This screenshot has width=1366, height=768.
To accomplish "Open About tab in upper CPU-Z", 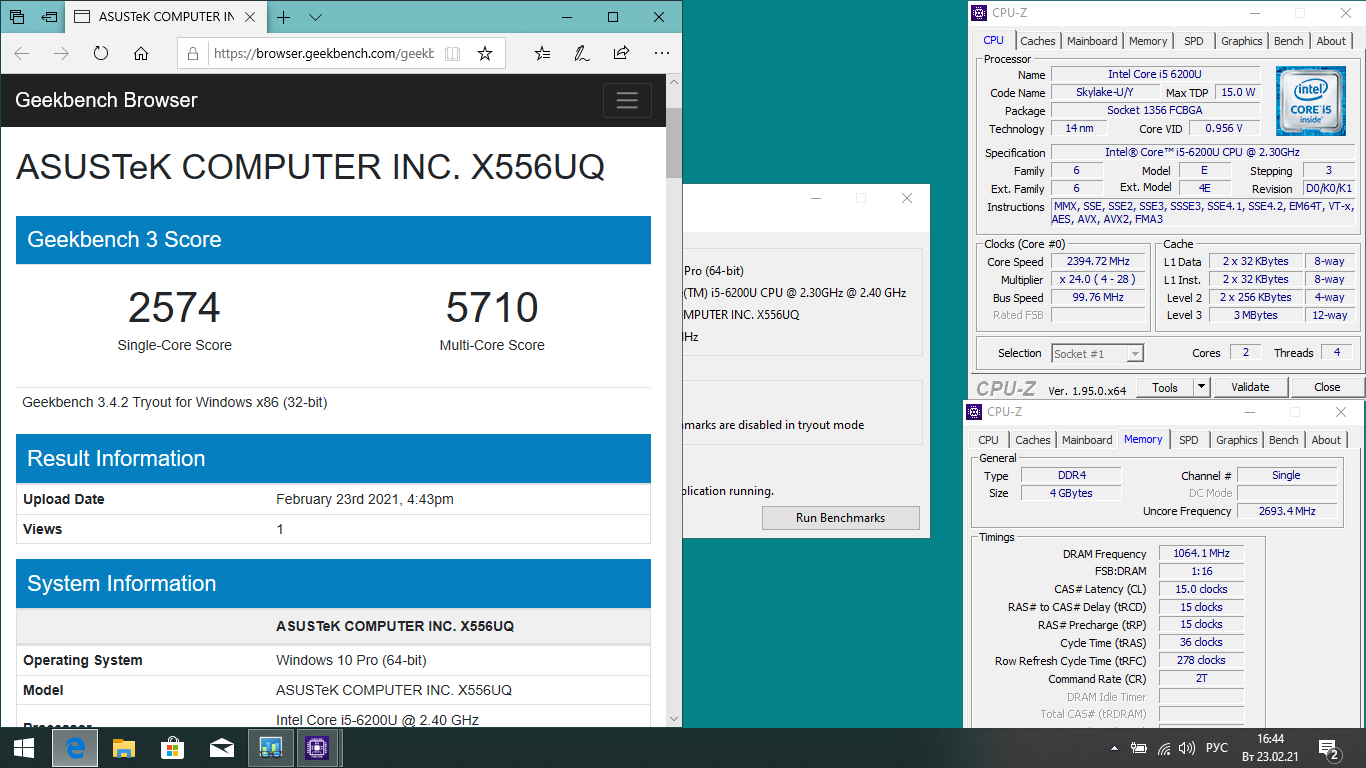I will pyautogui.click(x=1331, y=41).
